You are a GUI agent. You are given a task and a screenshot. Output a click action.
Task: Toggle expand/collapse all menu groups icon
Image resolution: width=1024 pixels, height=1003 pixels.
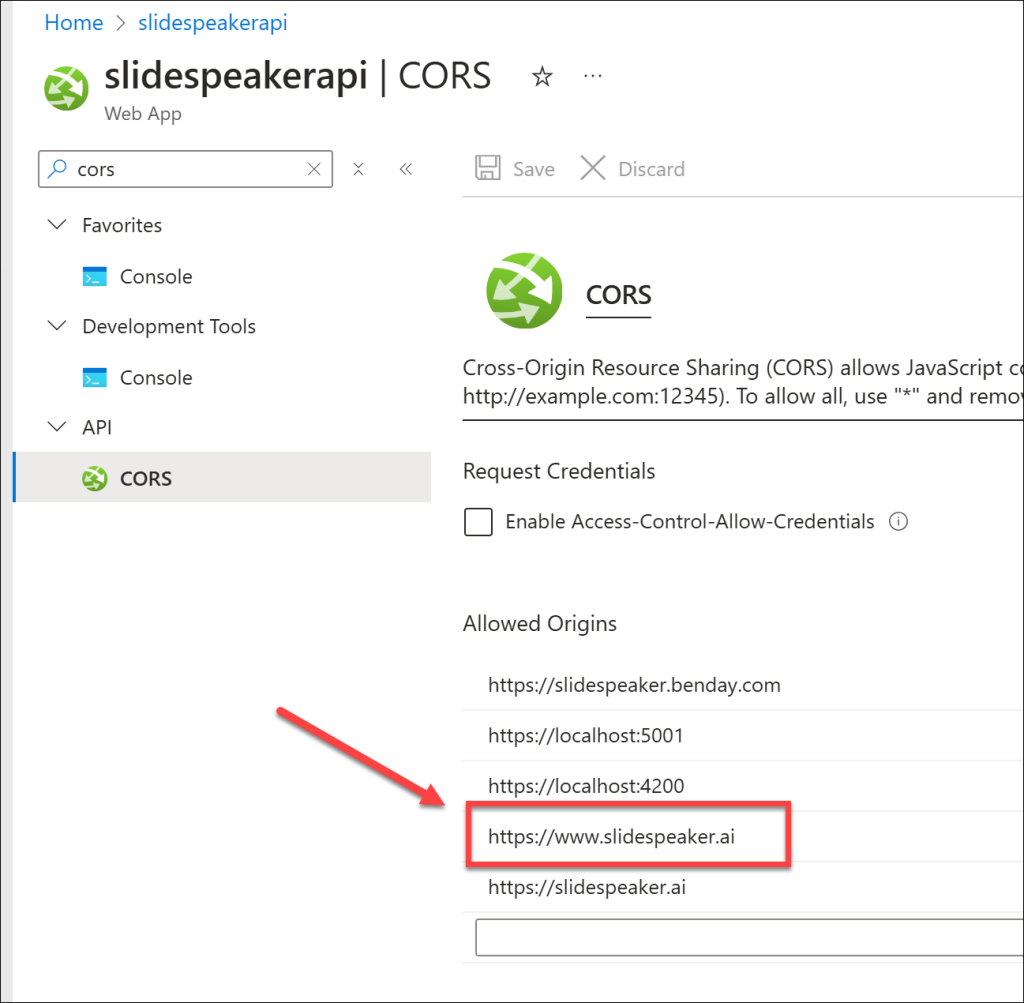tap(358, 169)
